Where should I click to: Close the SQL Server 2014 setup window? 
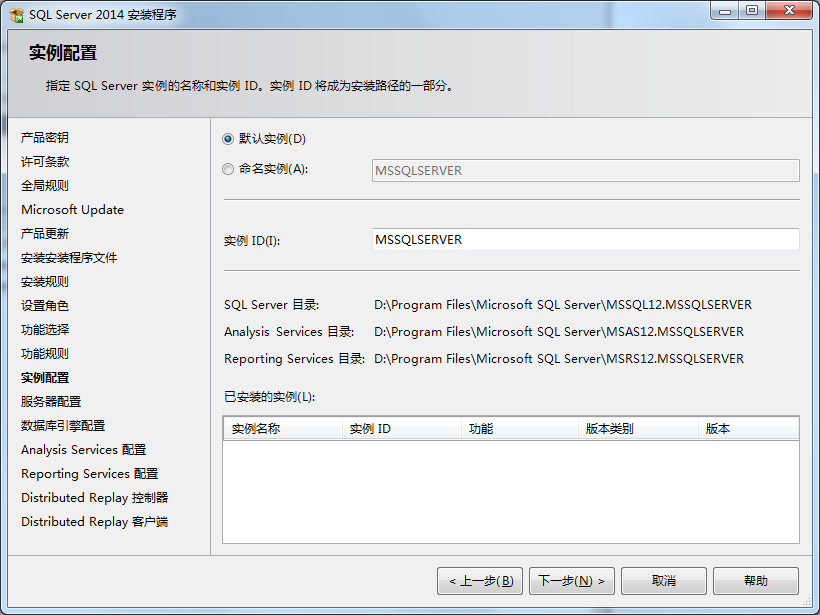(x=789, y=10)
